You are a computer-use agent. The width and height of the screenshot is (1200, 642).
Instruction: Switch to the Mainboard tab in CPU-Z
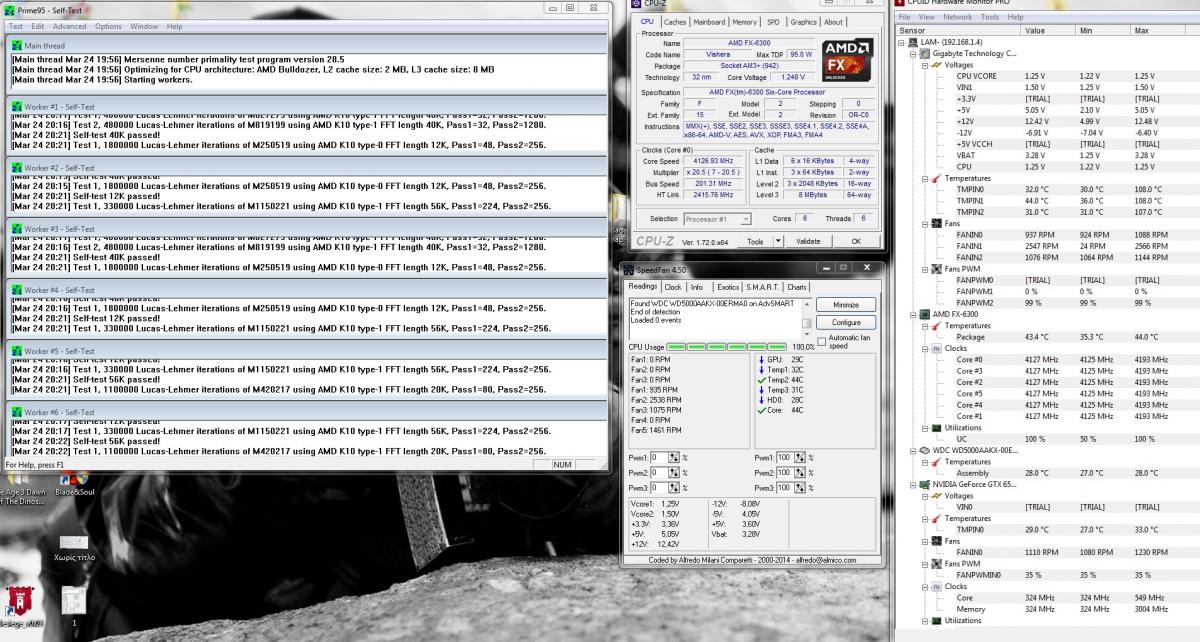709,21
